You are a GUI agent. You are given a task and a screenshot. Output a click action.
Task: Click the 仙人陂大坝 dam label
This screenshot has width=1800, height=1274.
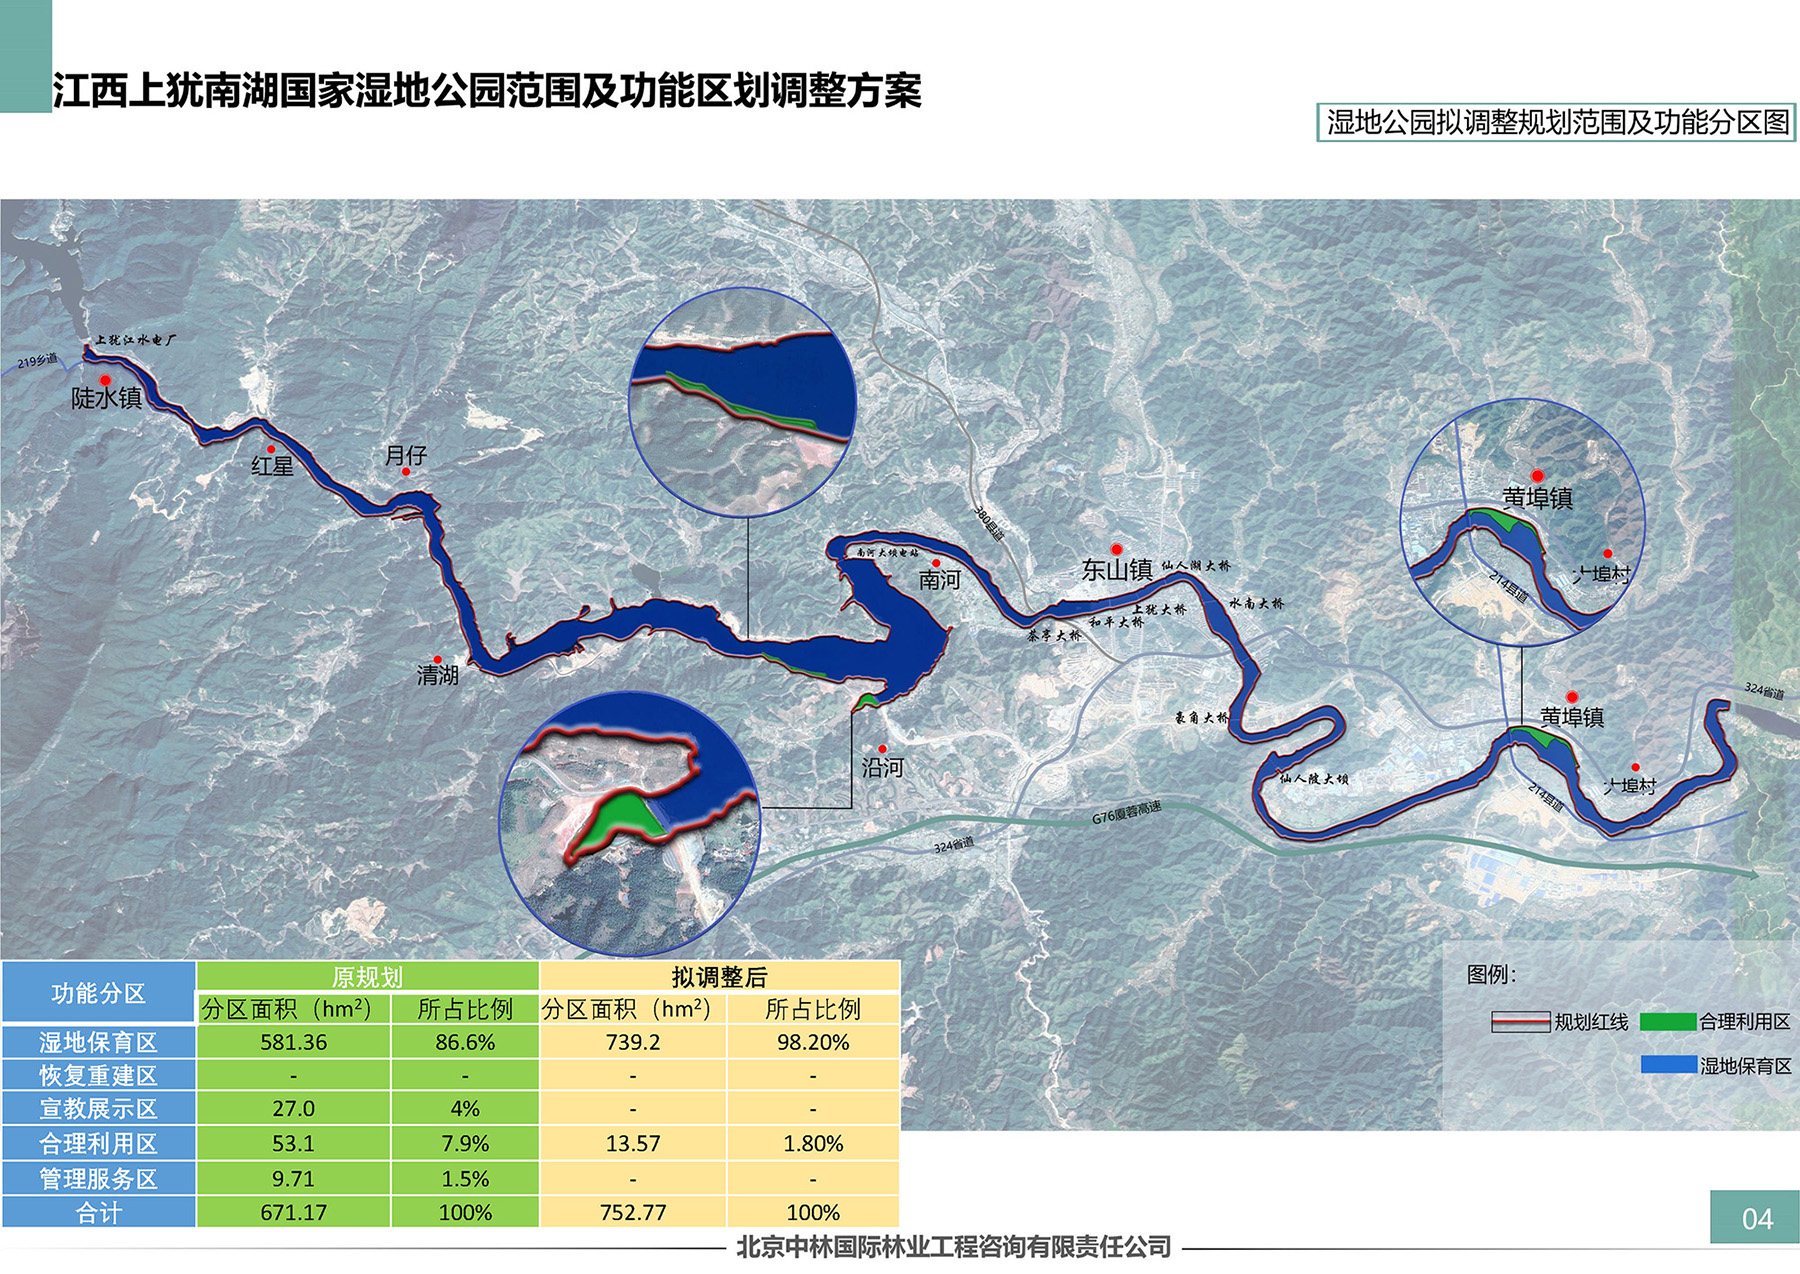tap(1314, 778)
